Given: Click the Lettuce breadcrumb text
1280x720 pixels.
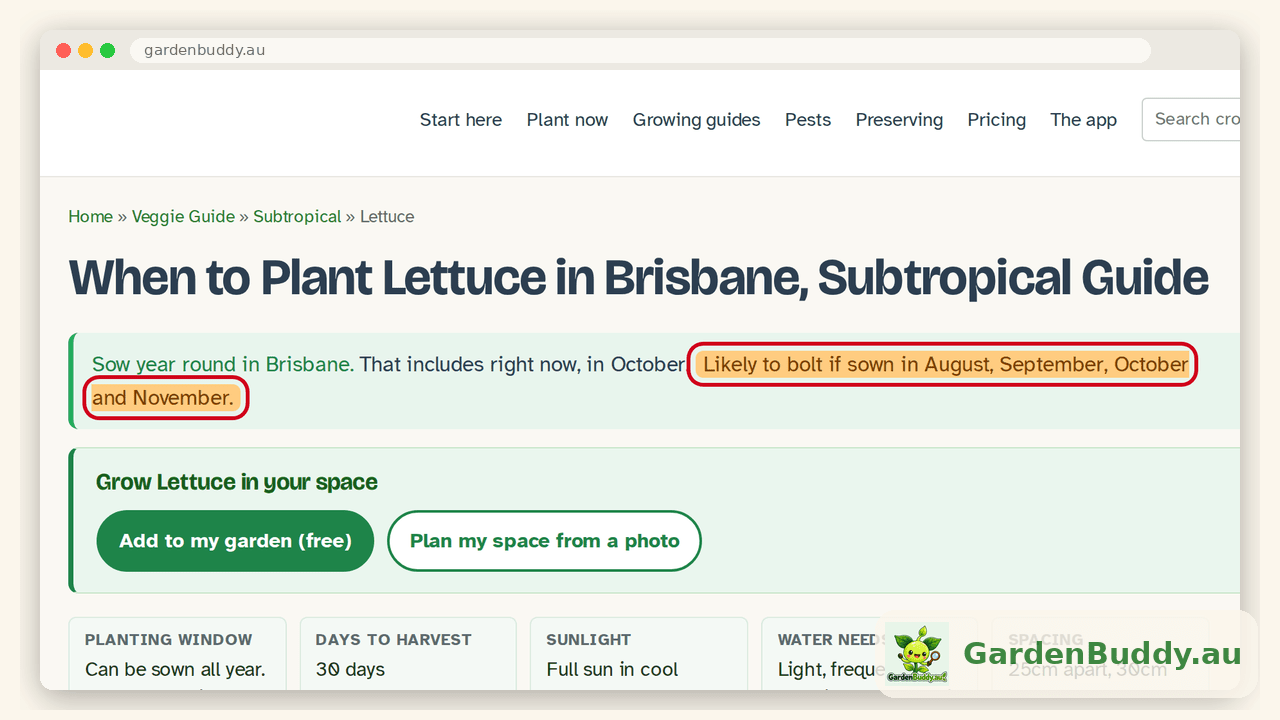Looking at the screenshot, I should click(387, 216).
